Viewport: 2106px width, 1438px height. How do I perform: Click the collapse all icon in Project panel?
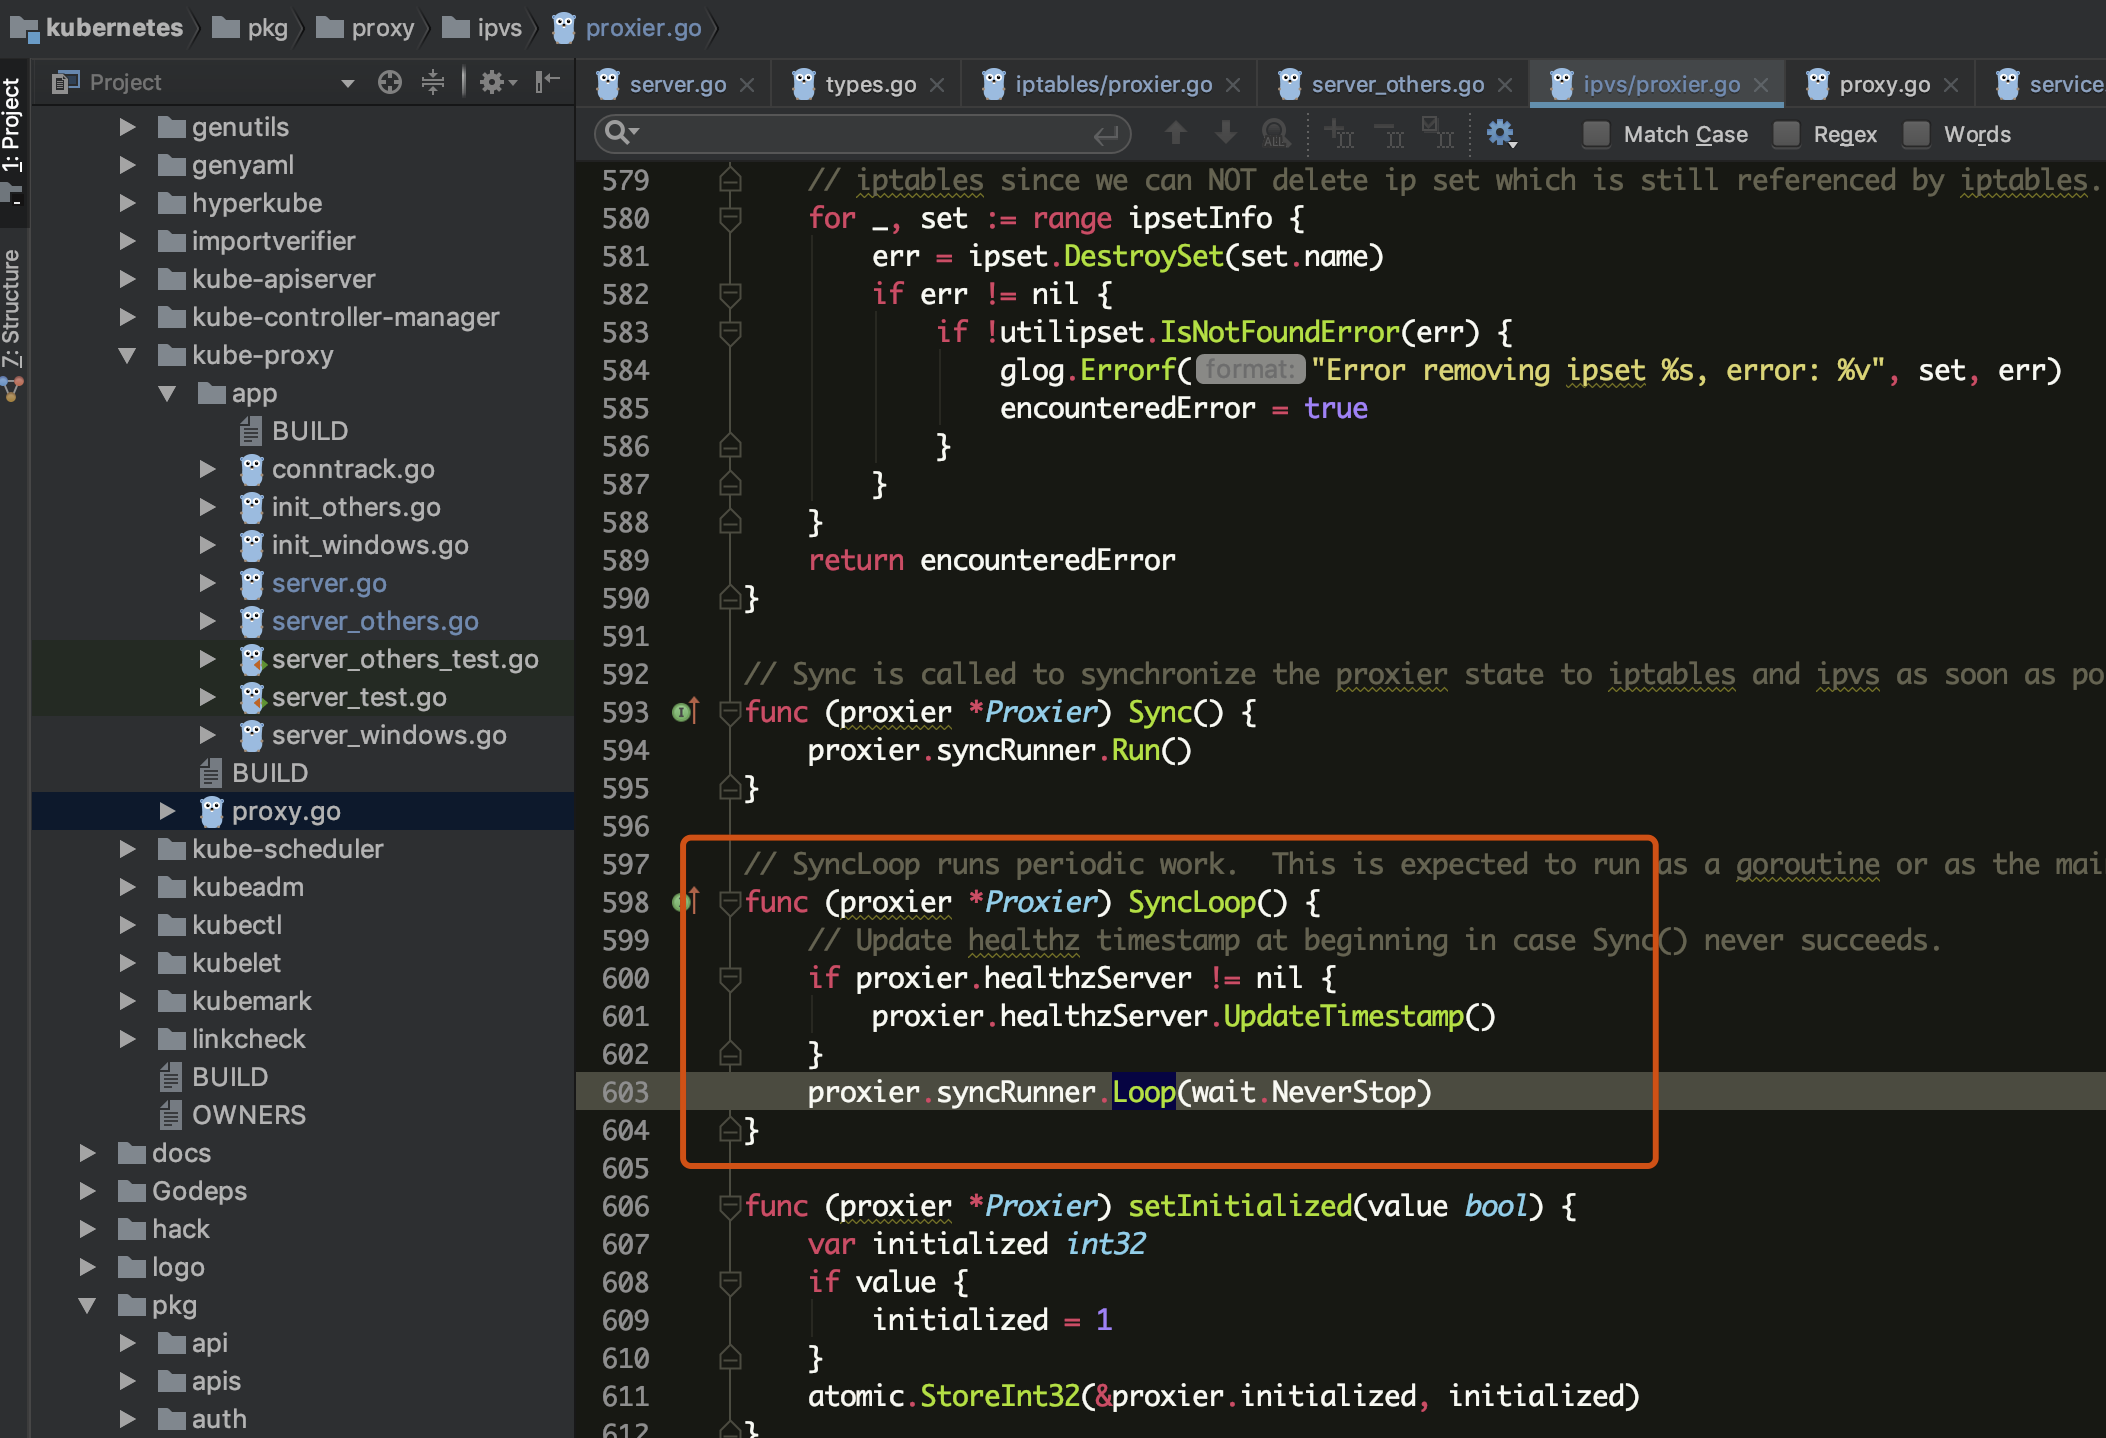point(432,82)
